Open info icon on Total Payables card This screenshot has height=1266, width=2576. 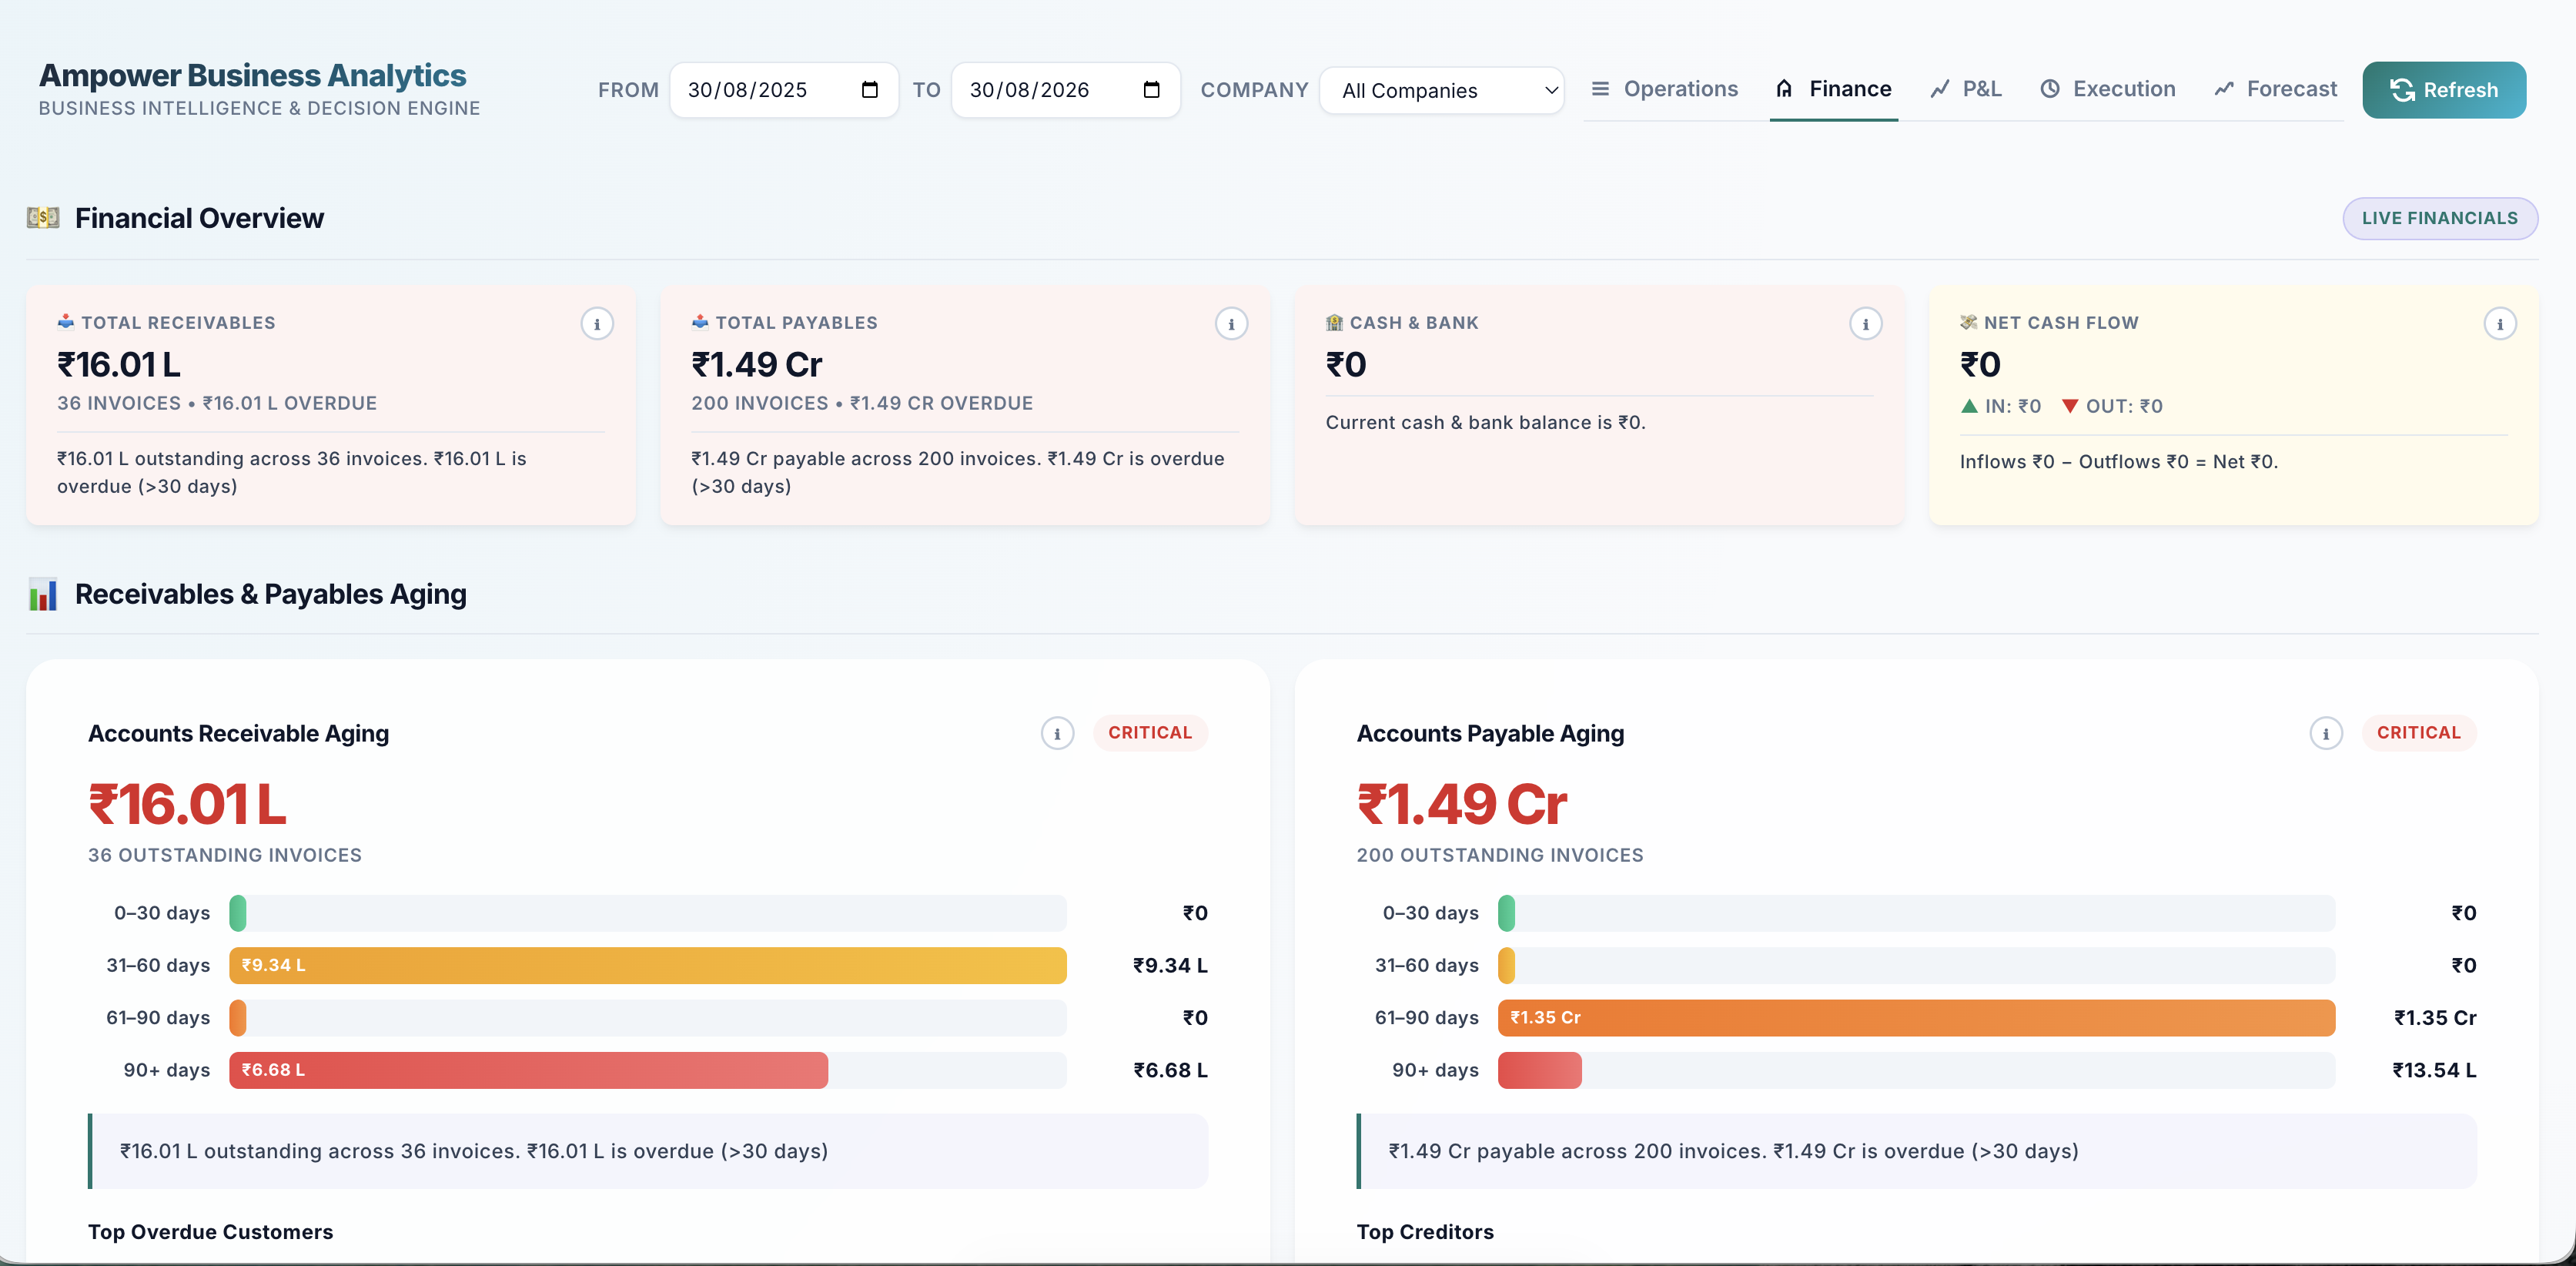(1231, 324)
